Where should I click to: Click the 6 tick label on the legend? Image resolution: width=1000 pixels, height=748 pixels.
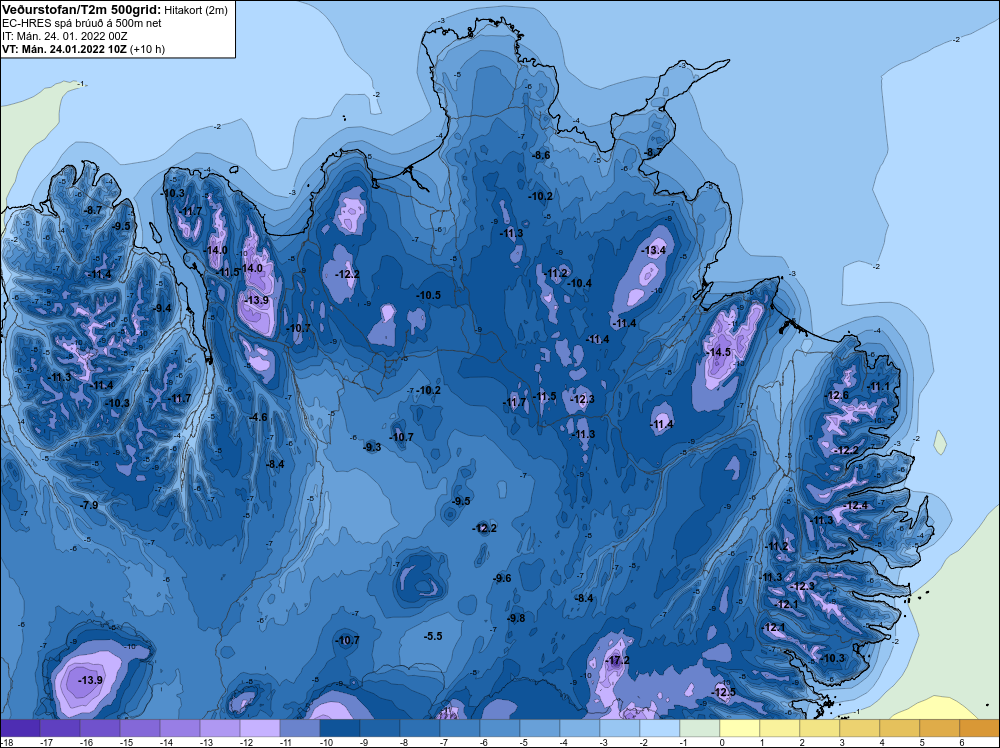click(x=962, y=742)
